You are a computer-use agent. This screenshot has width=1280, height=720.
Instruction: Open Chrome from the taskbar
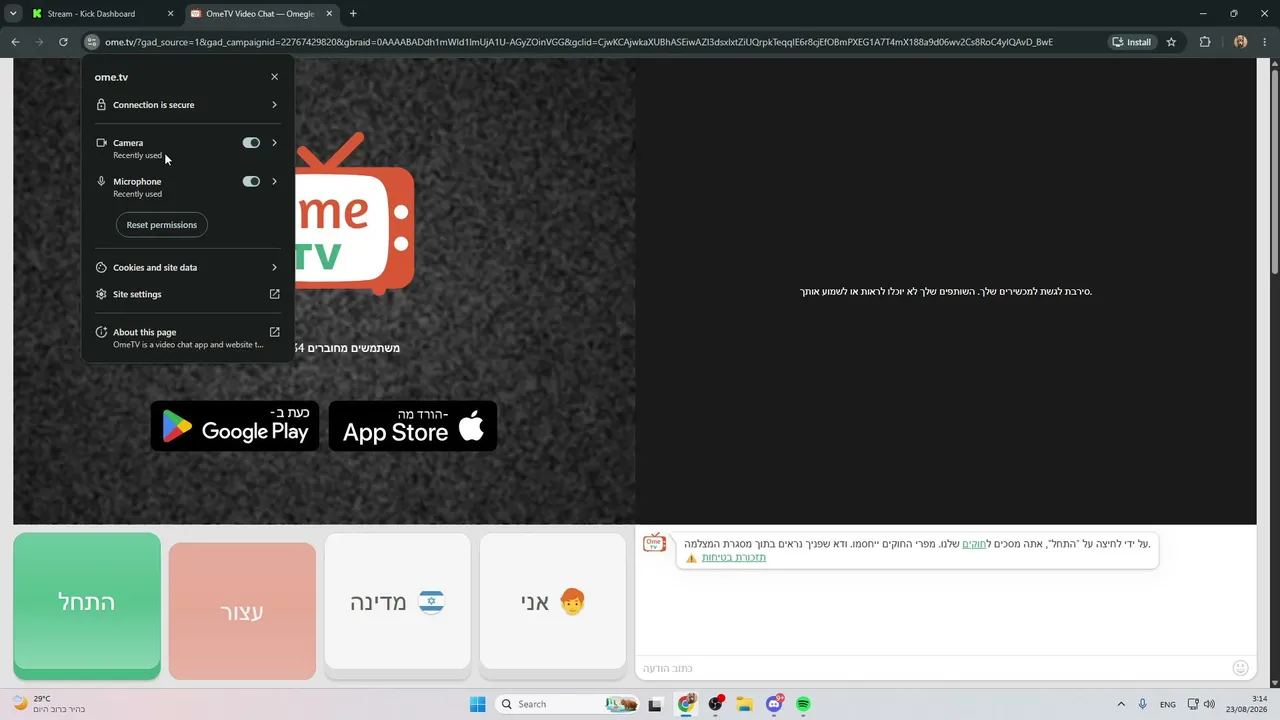(x=685, y=704)
